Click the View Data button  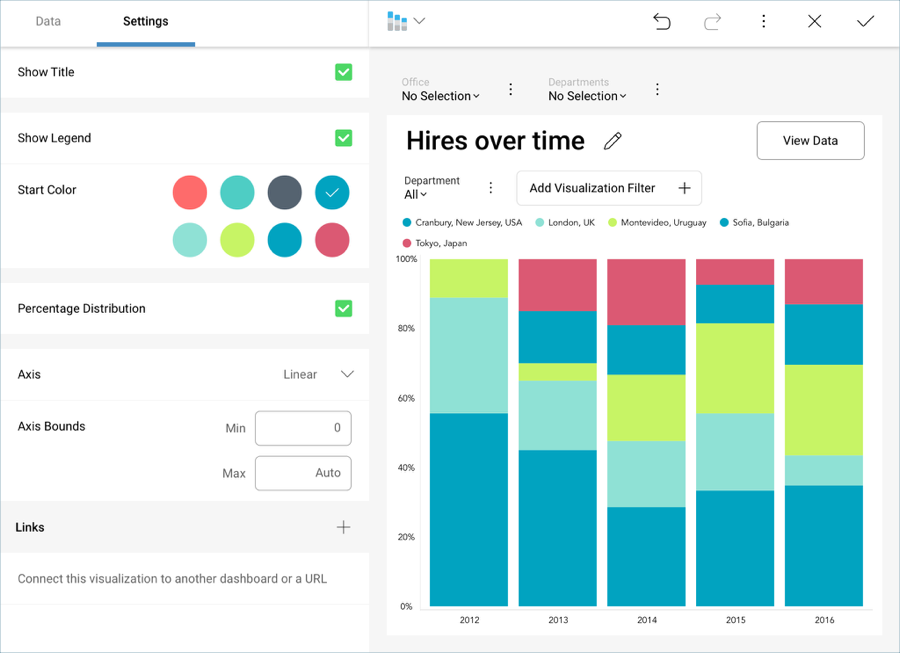810,141
